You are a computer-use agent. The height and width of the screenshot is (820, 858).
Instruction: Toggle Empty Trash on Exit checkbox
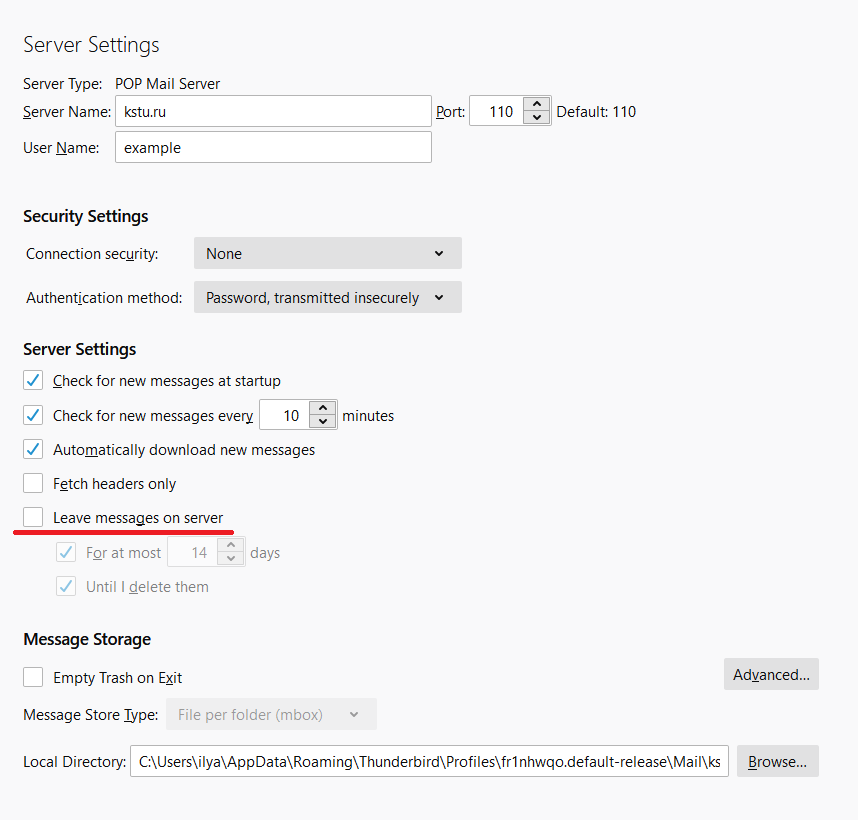[34, 678]
